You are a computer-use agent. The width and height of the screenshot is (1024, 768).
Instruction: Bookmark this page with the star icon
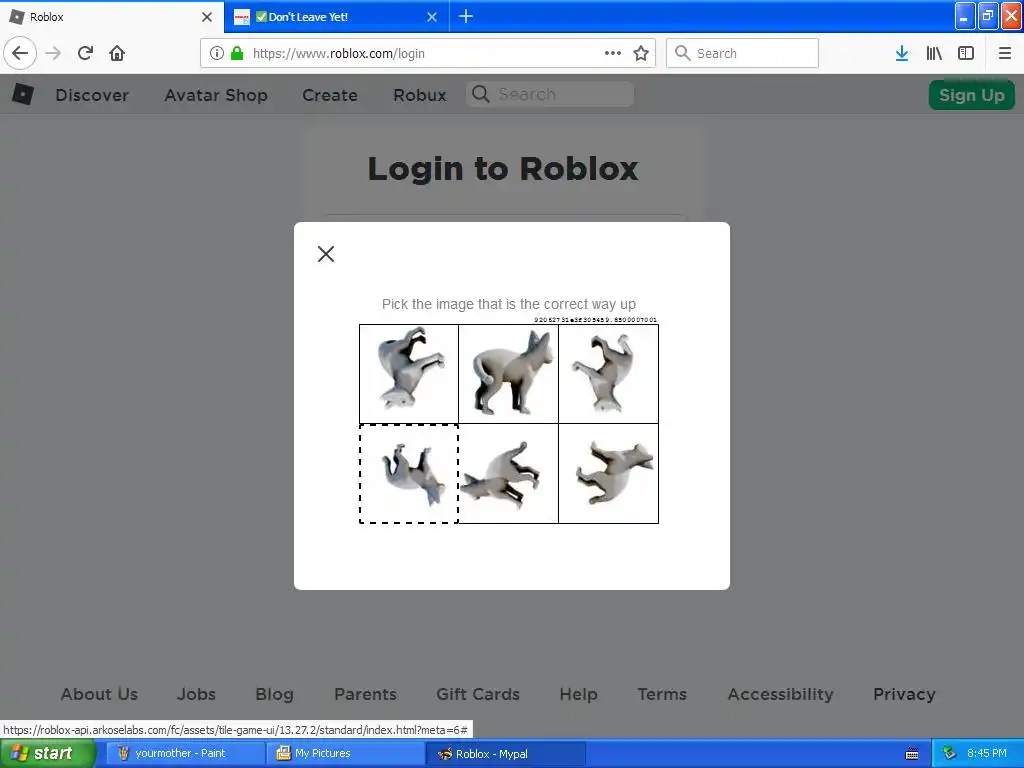click(x=641, y=53)
